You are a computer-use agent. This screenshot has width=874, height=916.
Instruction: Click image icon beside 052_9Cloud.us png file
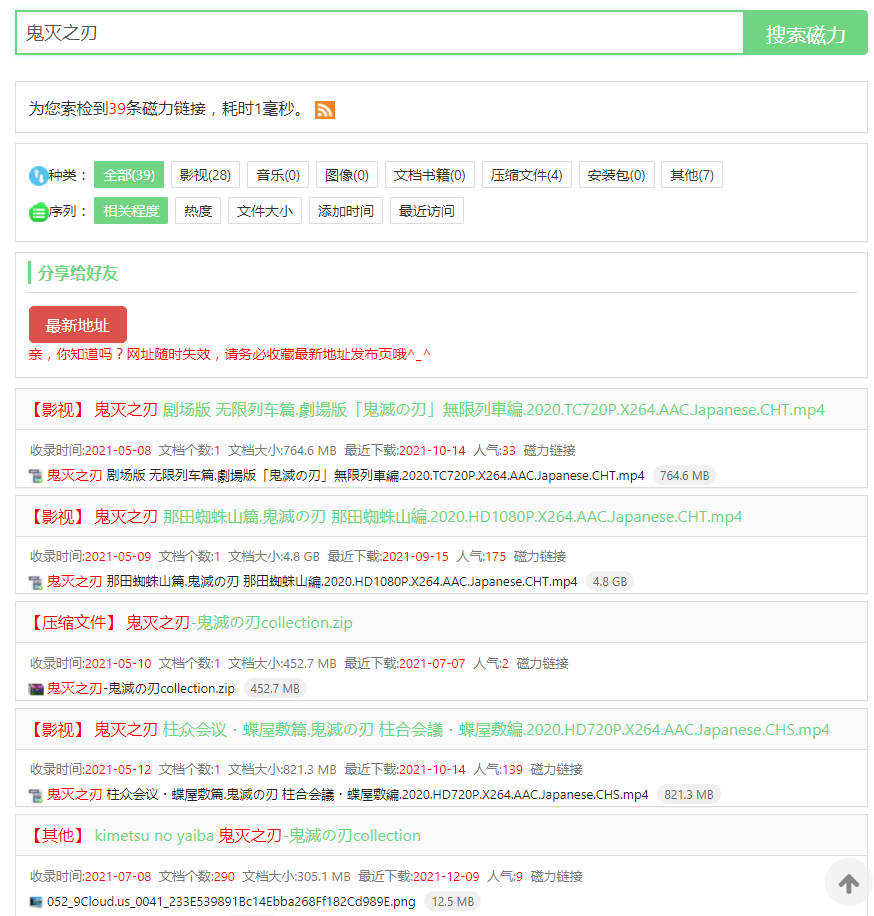[x=36, y=902]
